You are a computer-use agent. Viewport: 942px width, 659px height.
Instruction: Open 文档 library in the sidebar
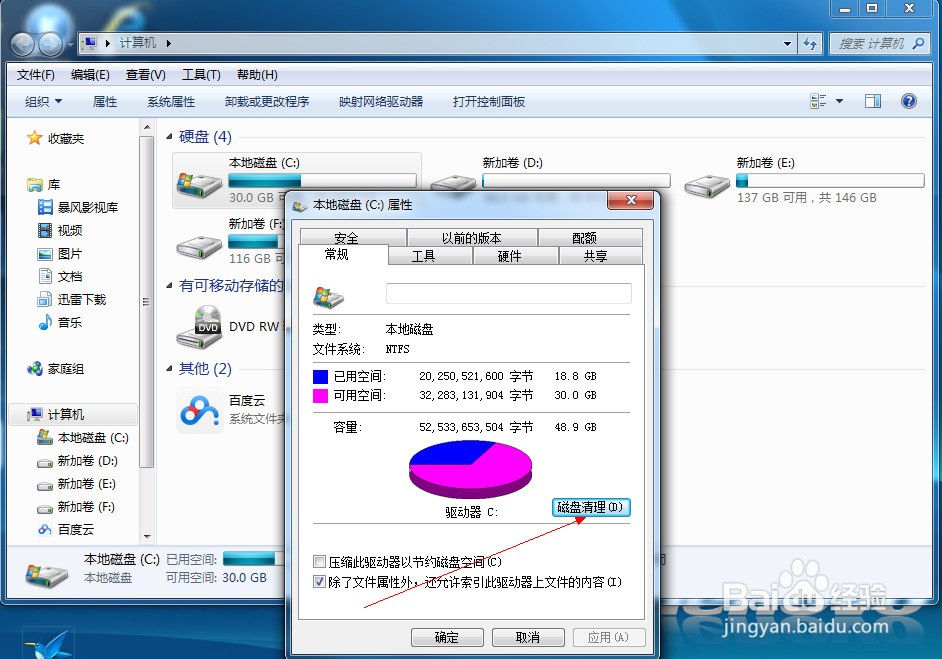tap(60, 276)
